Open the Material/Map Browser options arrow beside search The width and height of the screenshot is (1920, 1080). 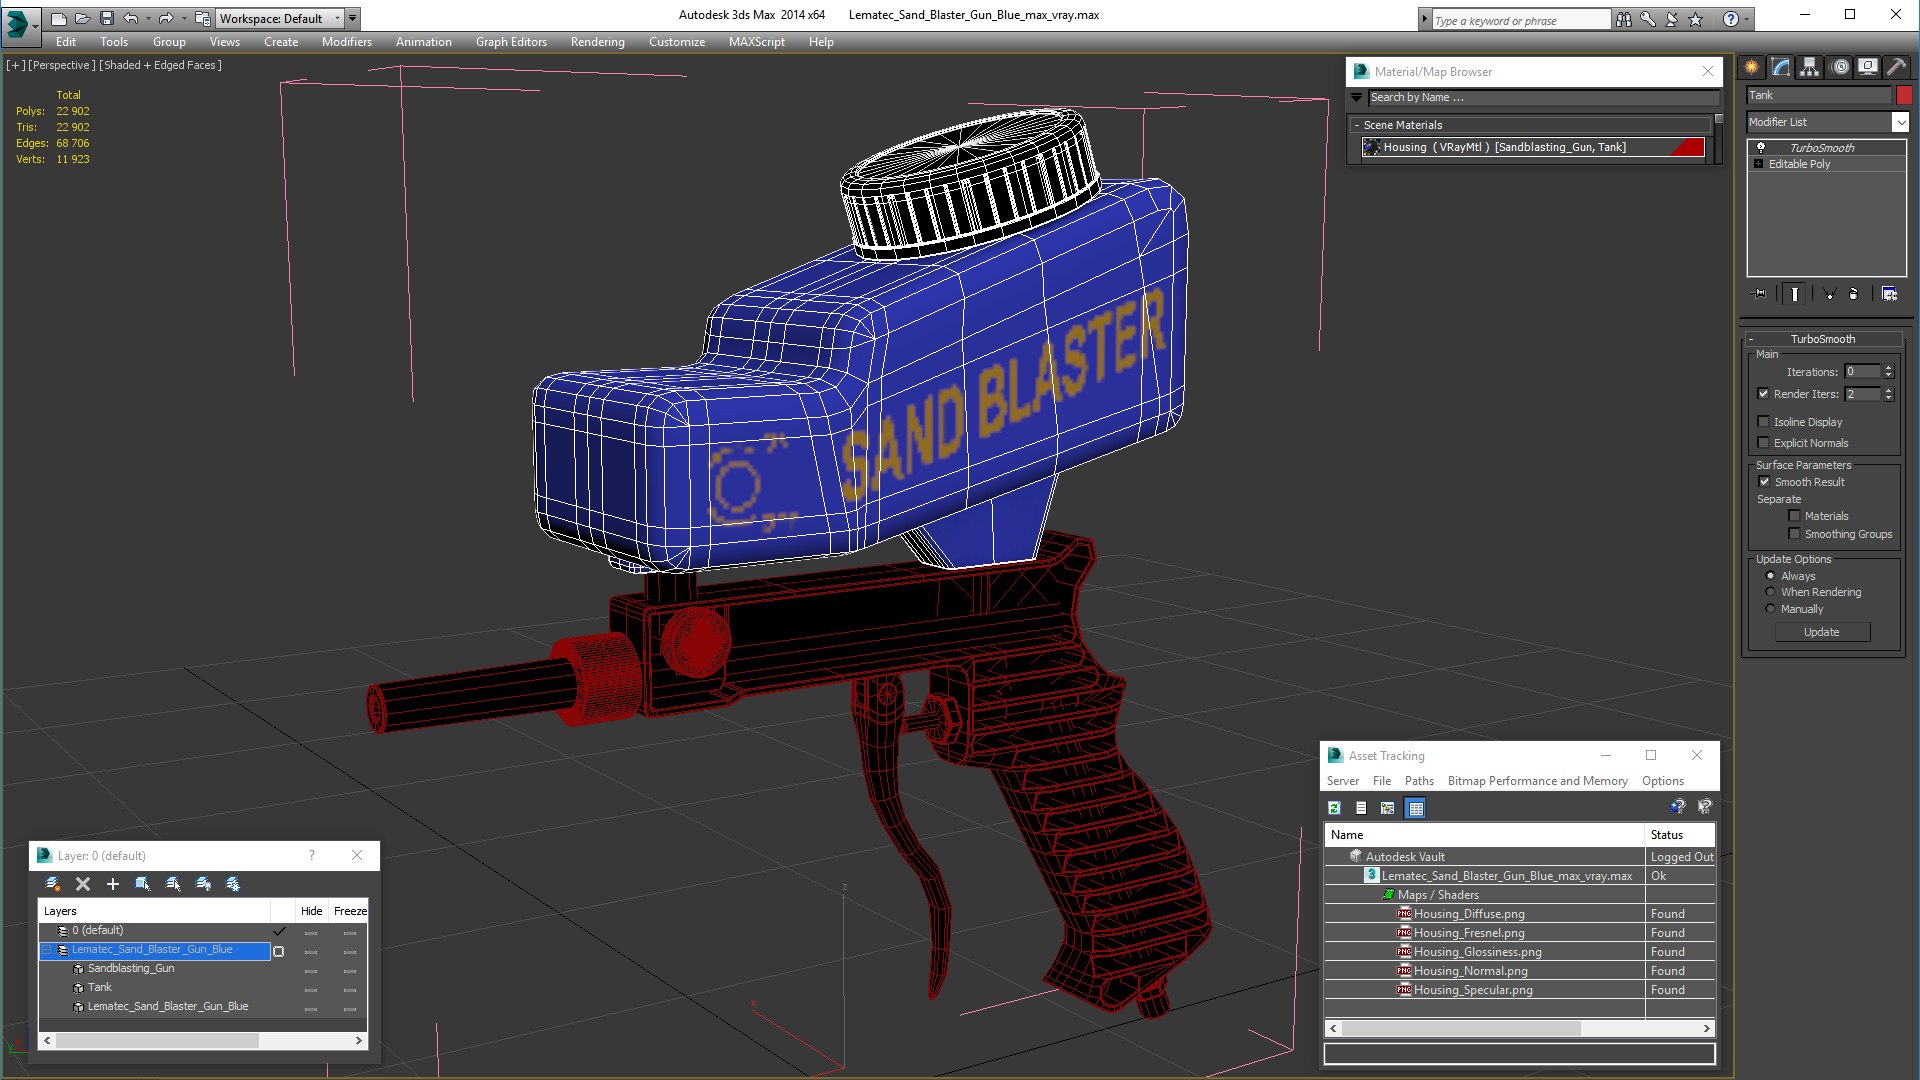click(1356, 98)
